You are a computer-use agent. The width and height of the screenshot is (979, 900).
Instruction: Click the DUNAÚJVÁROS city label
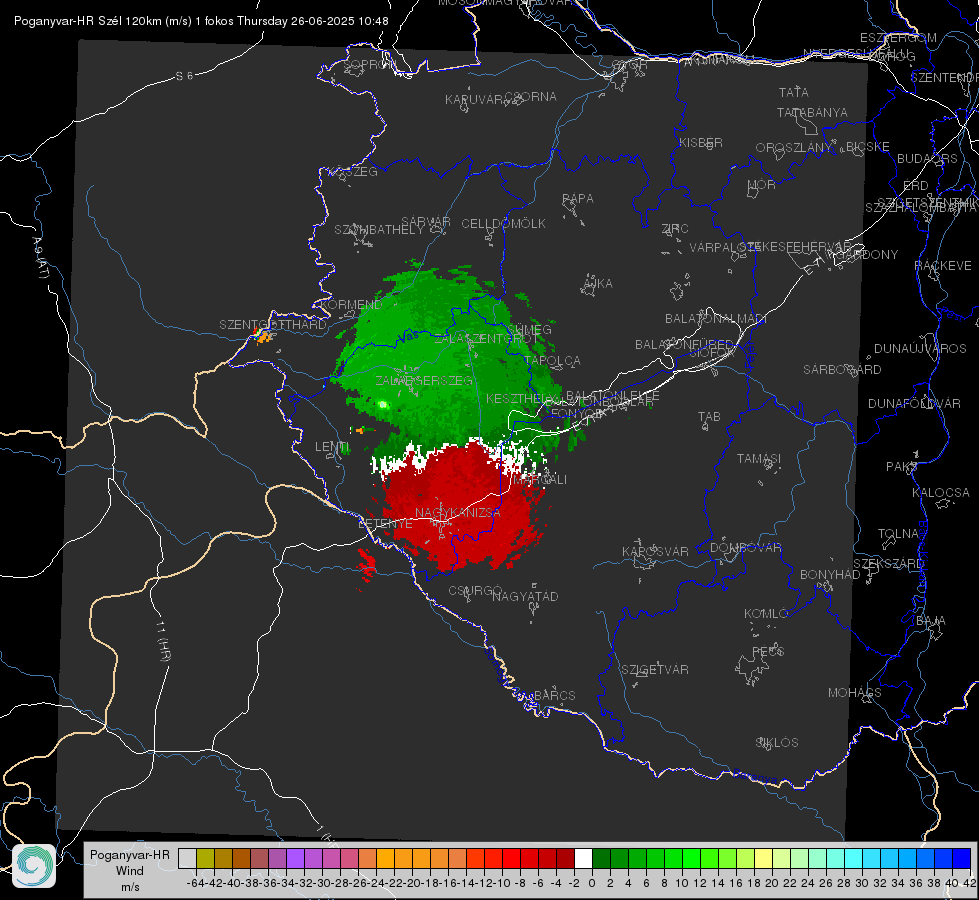pyautogui.click(x=920, y=349)
